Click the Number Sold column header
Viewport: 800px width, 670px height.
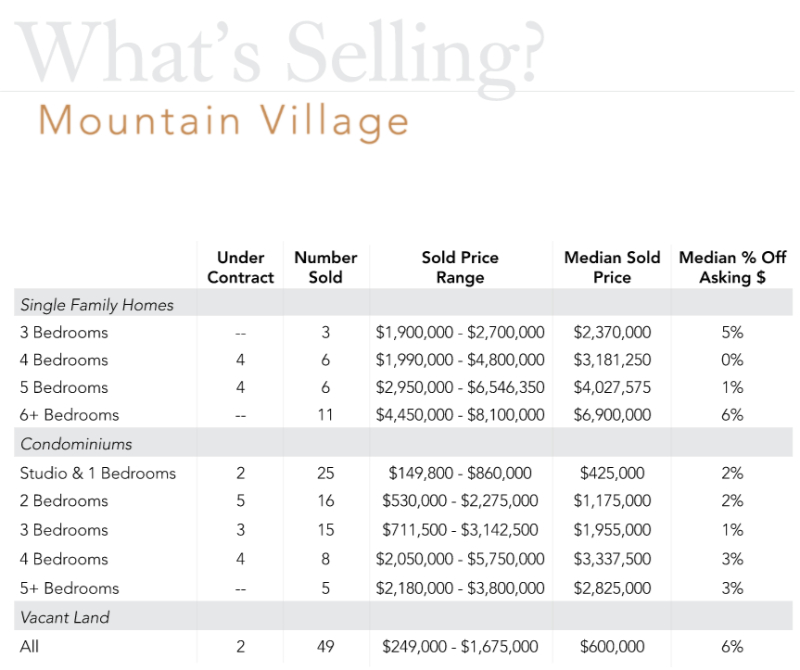click(325, 268)
